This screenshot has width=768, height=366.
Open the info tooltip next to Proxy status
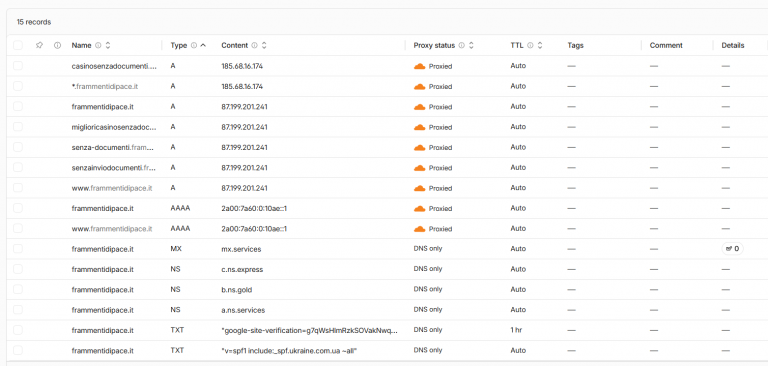(461, 45)
